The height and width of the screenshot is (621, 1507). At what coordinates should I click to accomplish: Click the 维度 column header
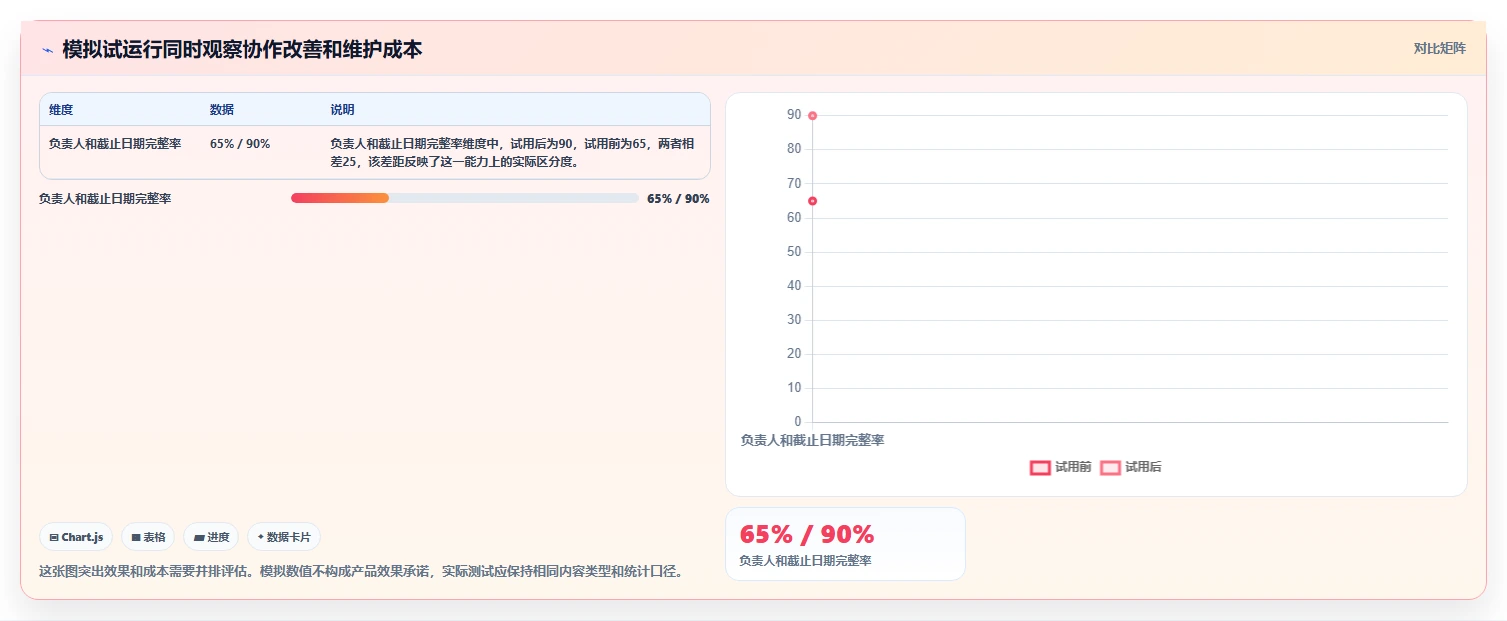tap(61, 110)
